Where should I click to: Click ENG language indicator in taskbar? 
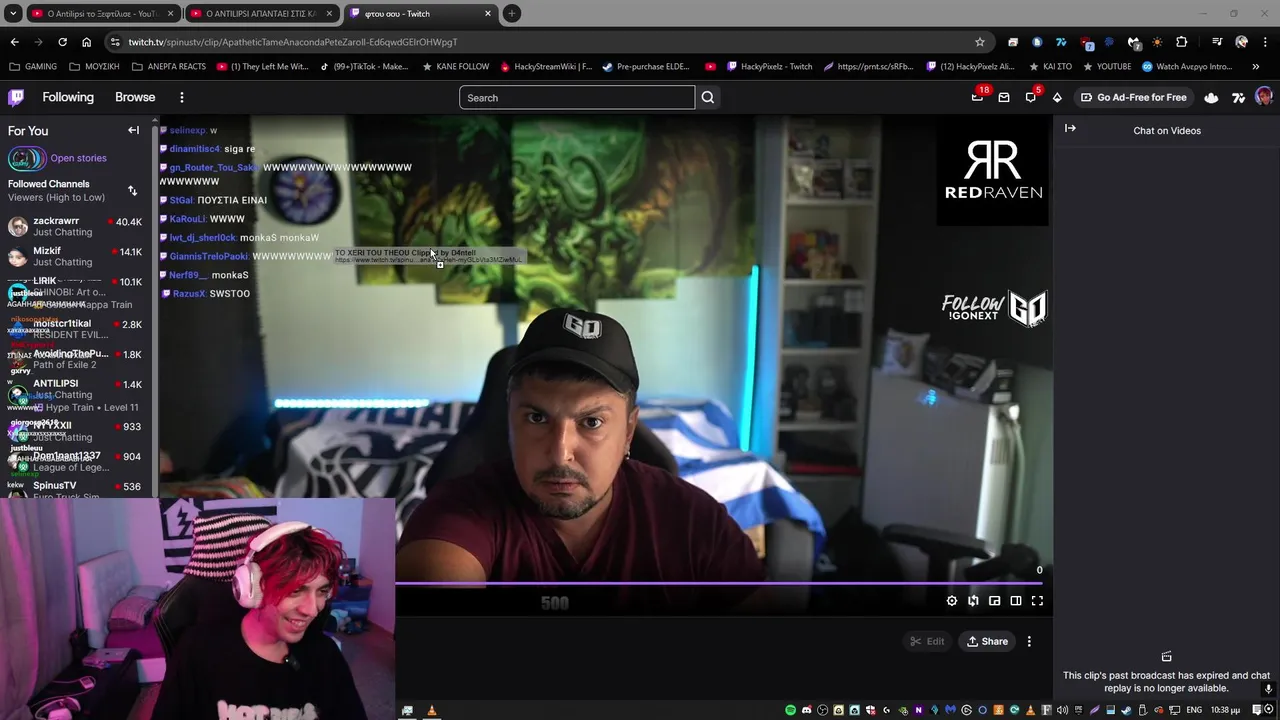(1194, 710)
